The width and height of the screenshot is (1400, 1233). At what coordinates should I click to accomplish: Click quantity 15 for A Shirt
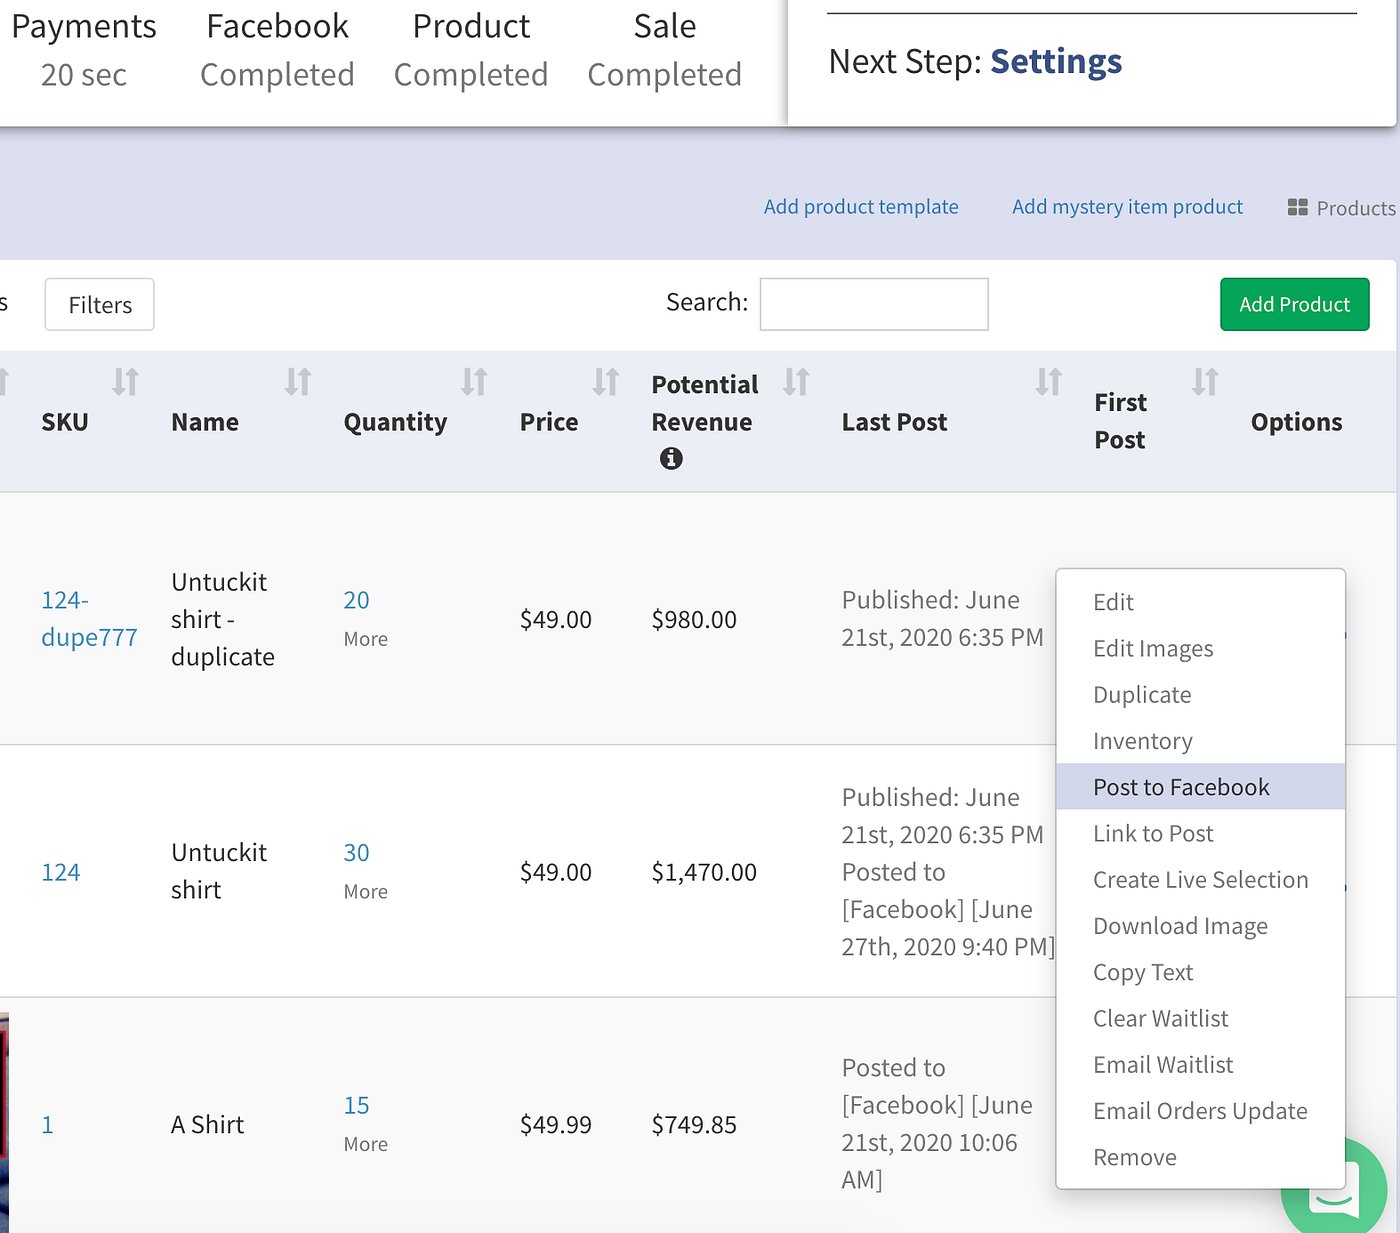click(x=356, y=1105)
